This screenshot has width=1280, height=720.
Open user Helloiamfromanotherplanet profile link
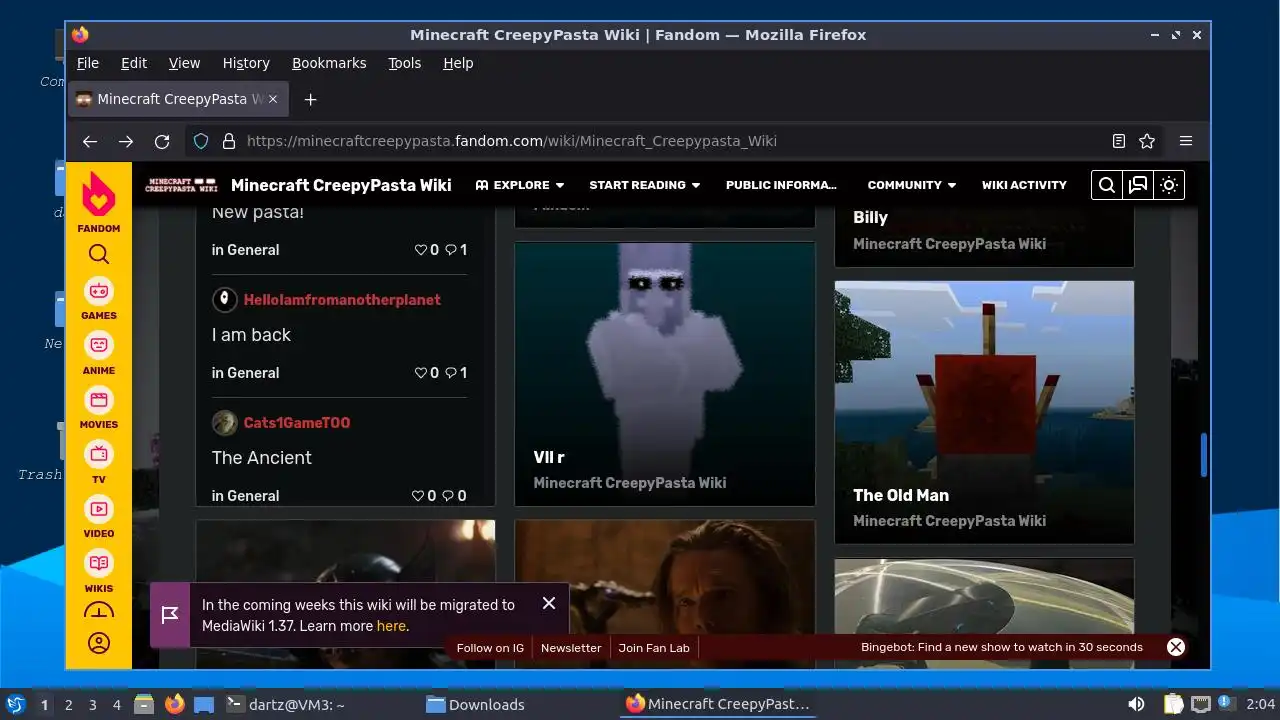tap(342, 300)
